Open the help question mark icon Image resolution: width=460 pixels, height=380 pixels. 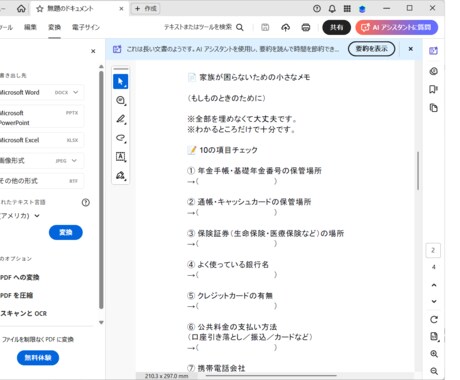[x=317, y=9]
